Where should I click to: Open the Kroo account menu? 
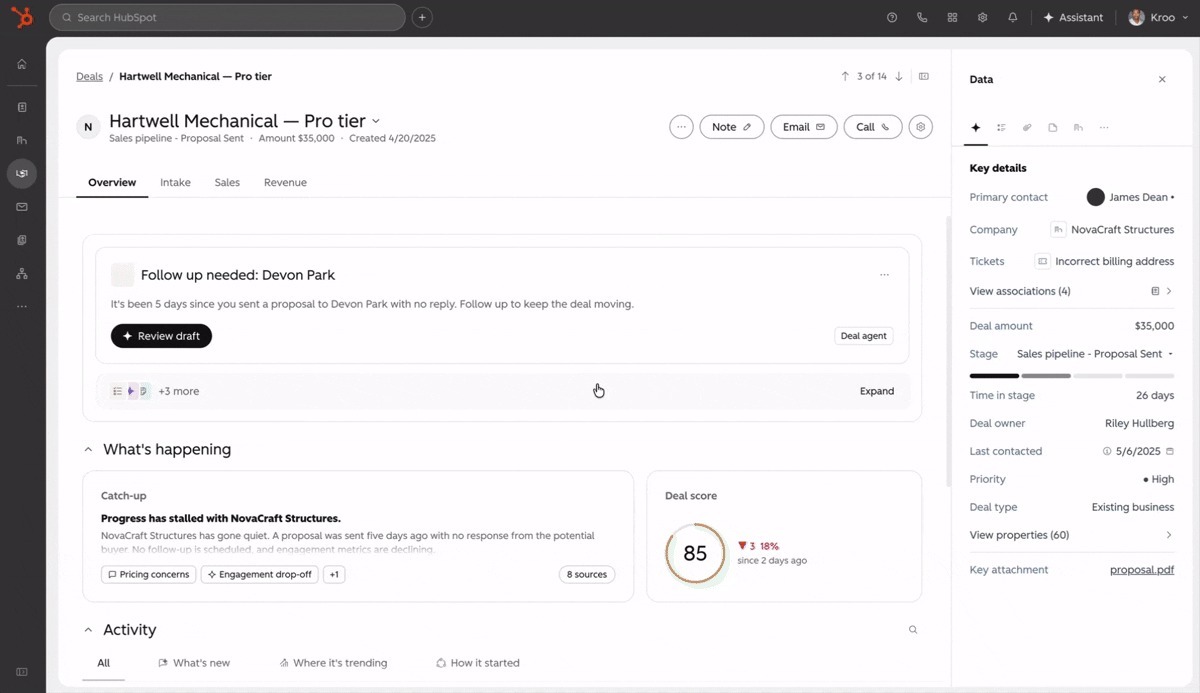(x=1158, y=17)
